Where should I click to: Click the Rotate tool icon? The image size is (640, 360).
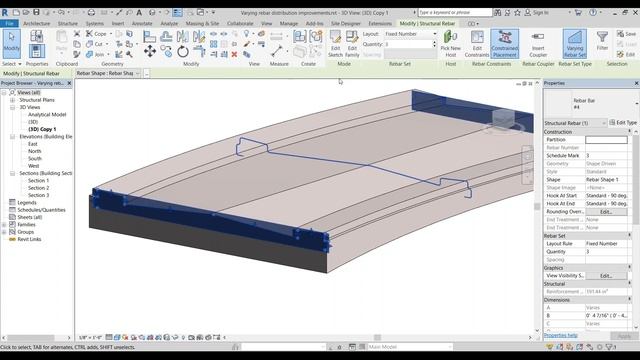[x=183, y=51]
